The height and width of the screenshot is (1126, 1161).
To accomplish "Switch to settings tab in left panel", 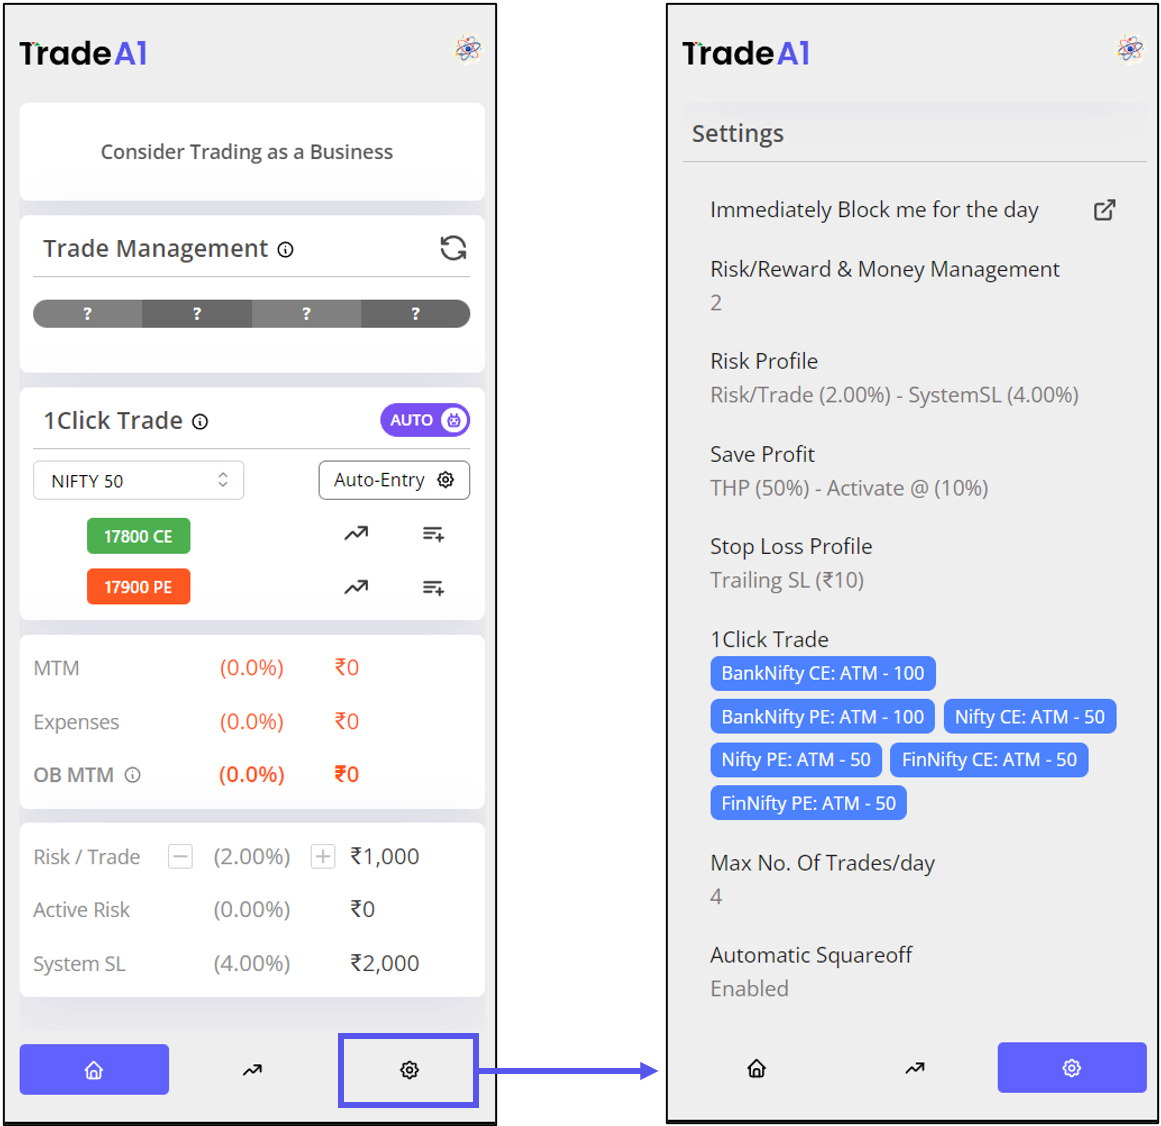I will (409, 1070).
